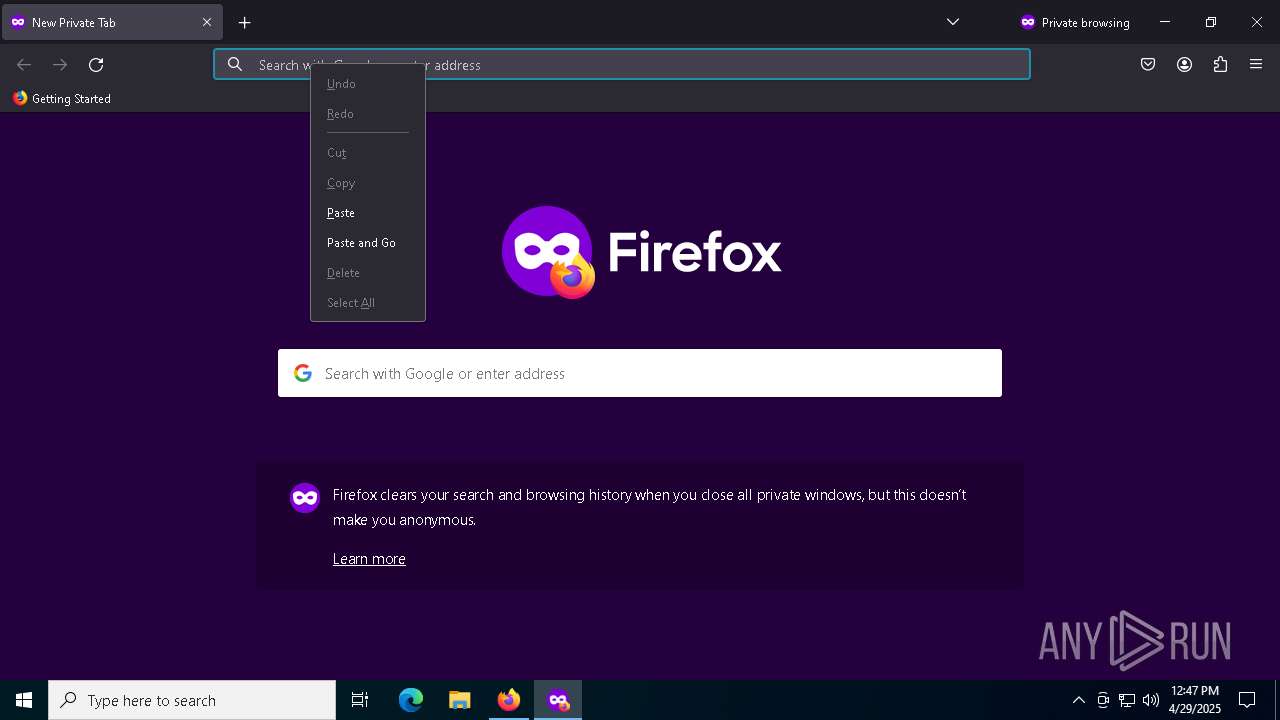Open Save to Pocket icon
Screen dimensions: 1280x720
pos(1148,65)
